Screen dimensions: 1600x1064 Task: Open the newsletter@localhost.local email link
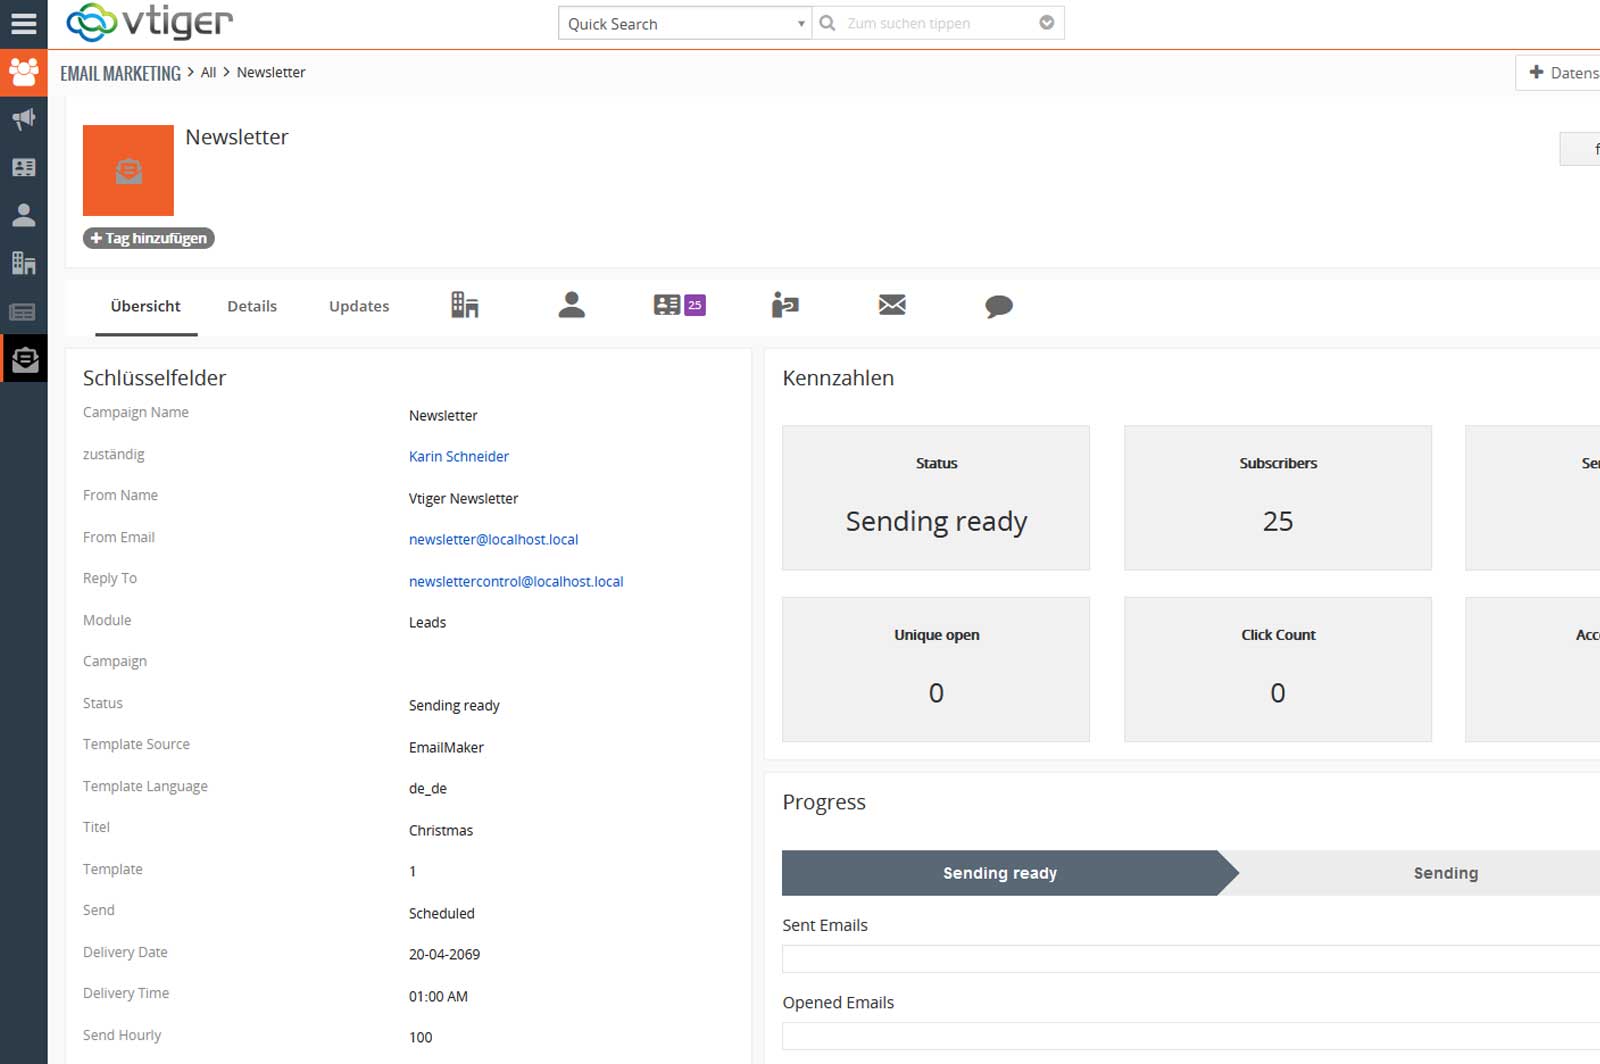(493, 539)
